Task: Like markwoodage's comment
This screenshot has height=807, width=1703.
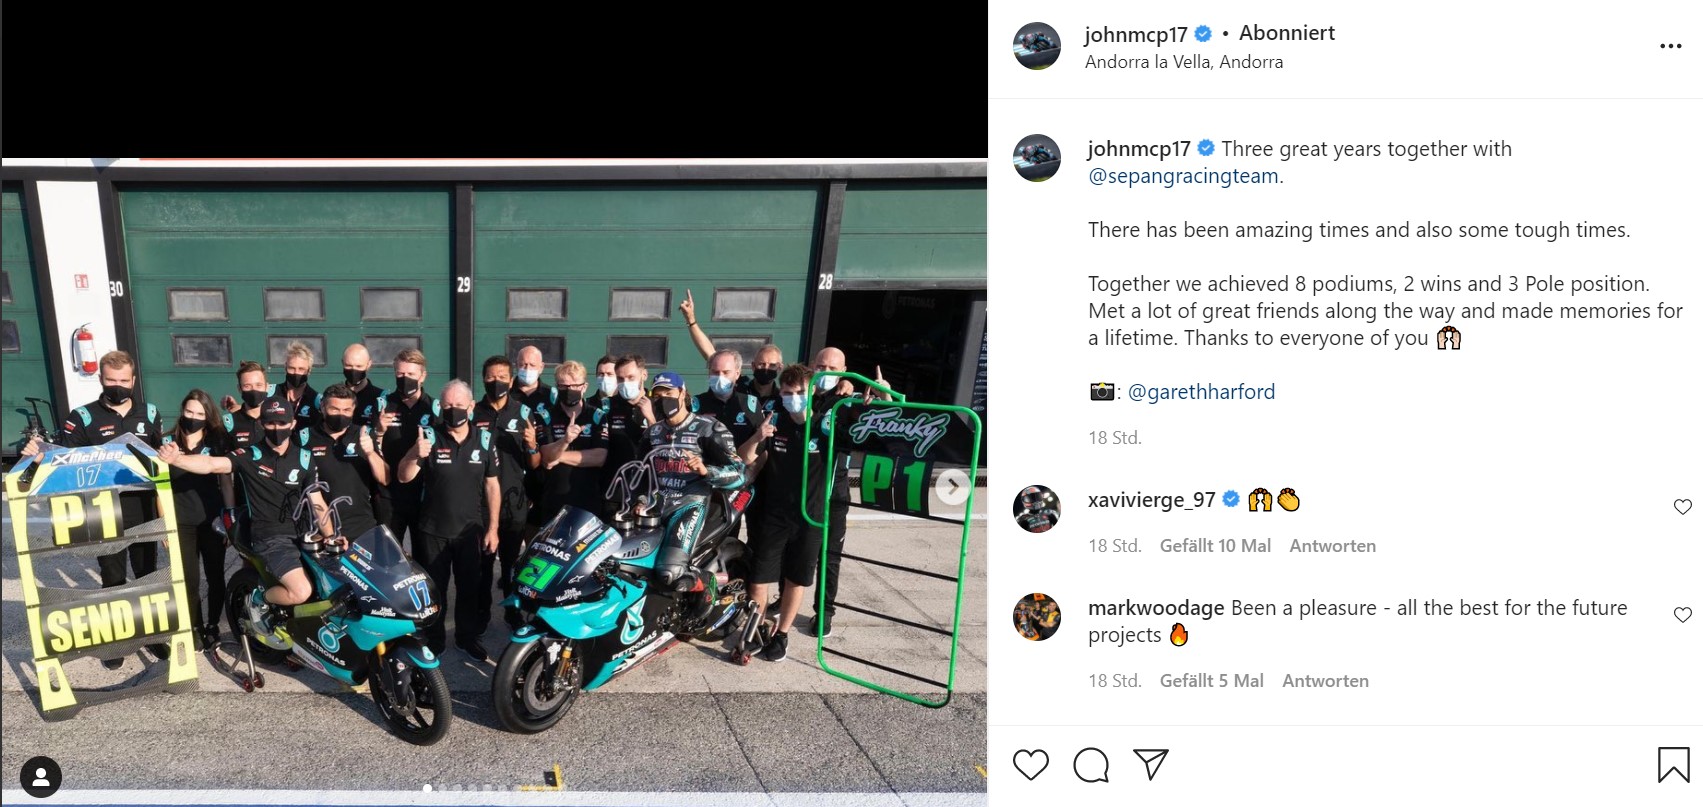Action: coord(1682,615)
